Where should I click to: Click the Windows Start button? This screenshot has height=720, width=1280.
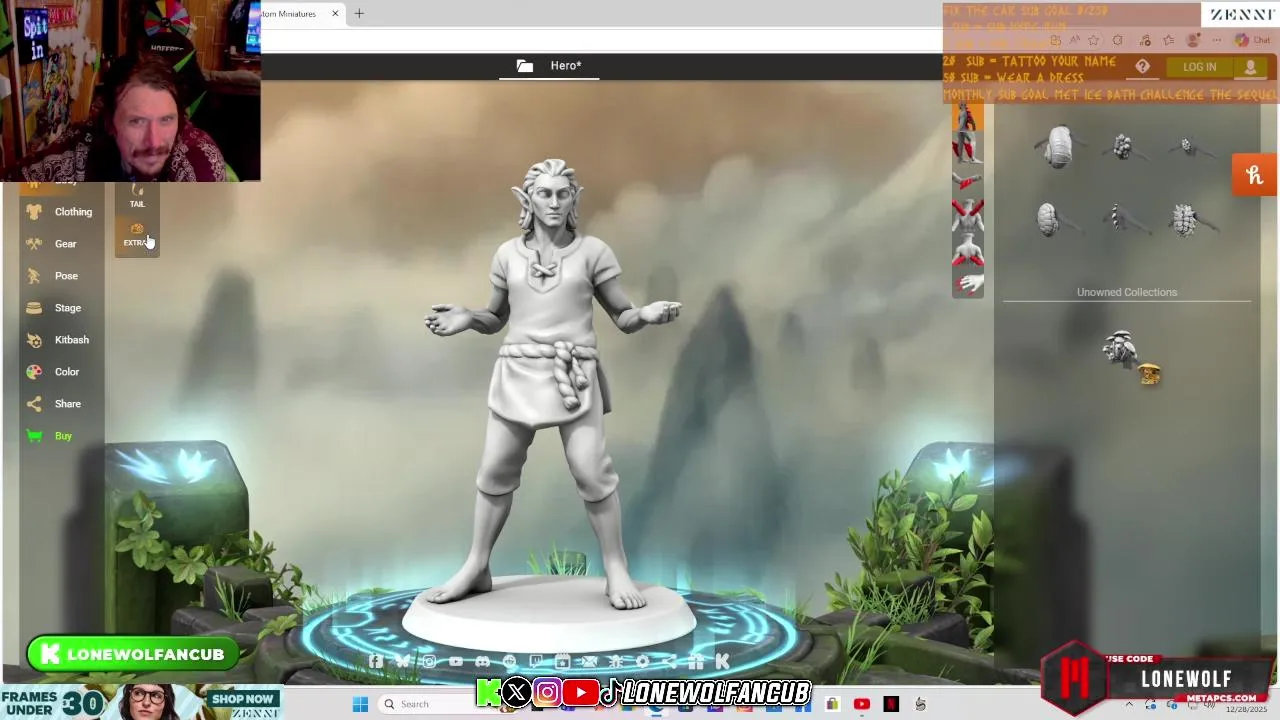[360, 704]
